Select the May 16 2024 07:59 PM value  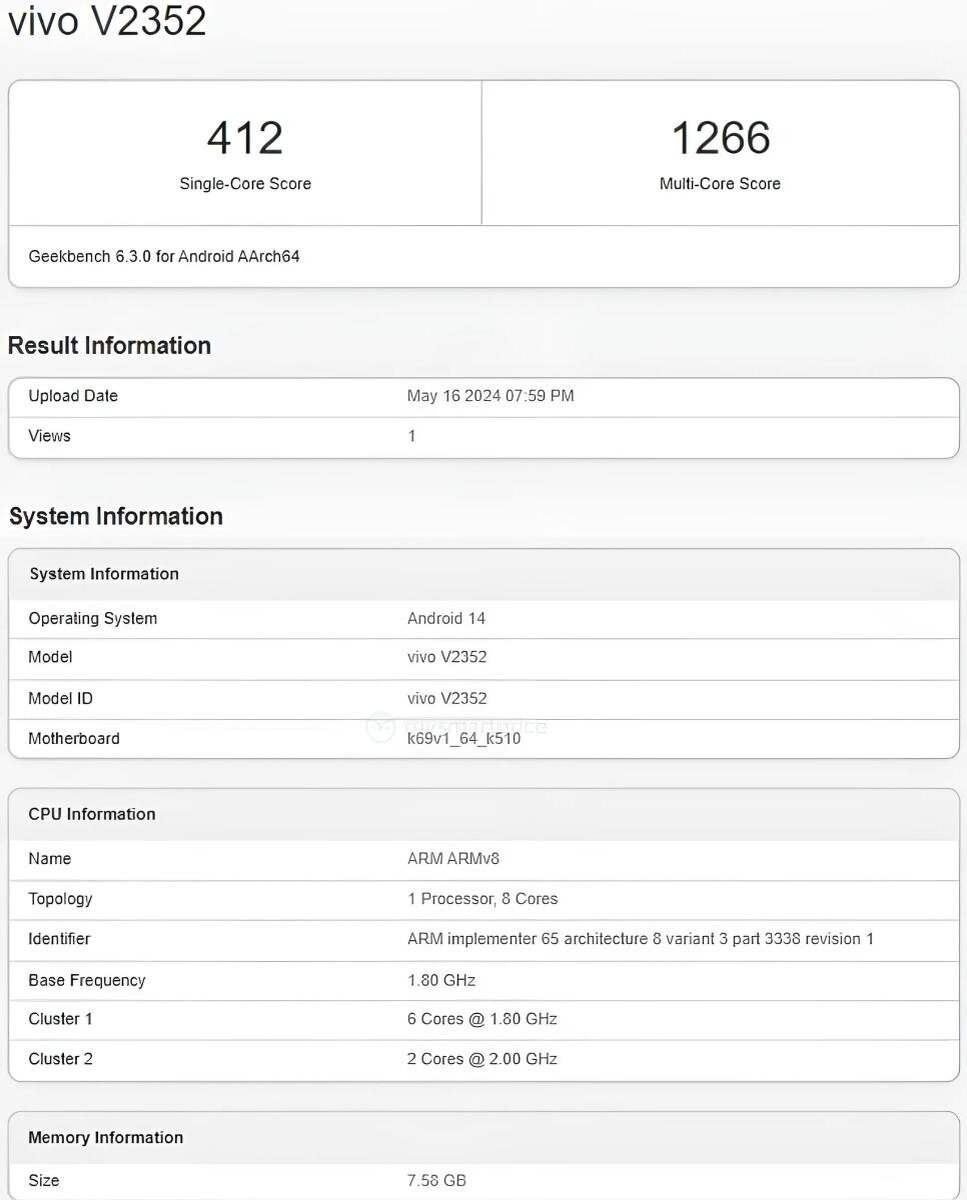pyautogui.click(x=490, y=396)
